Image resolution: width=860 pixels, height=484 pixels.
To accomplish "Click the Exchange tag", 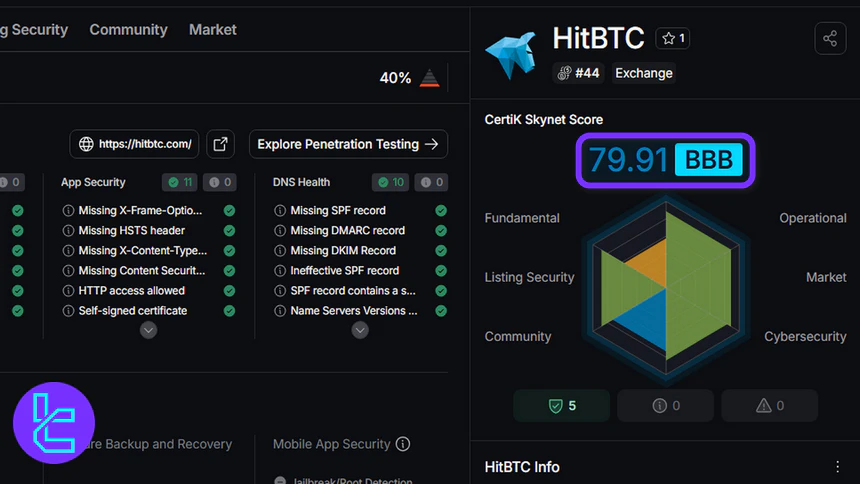I will click(644, 73).
